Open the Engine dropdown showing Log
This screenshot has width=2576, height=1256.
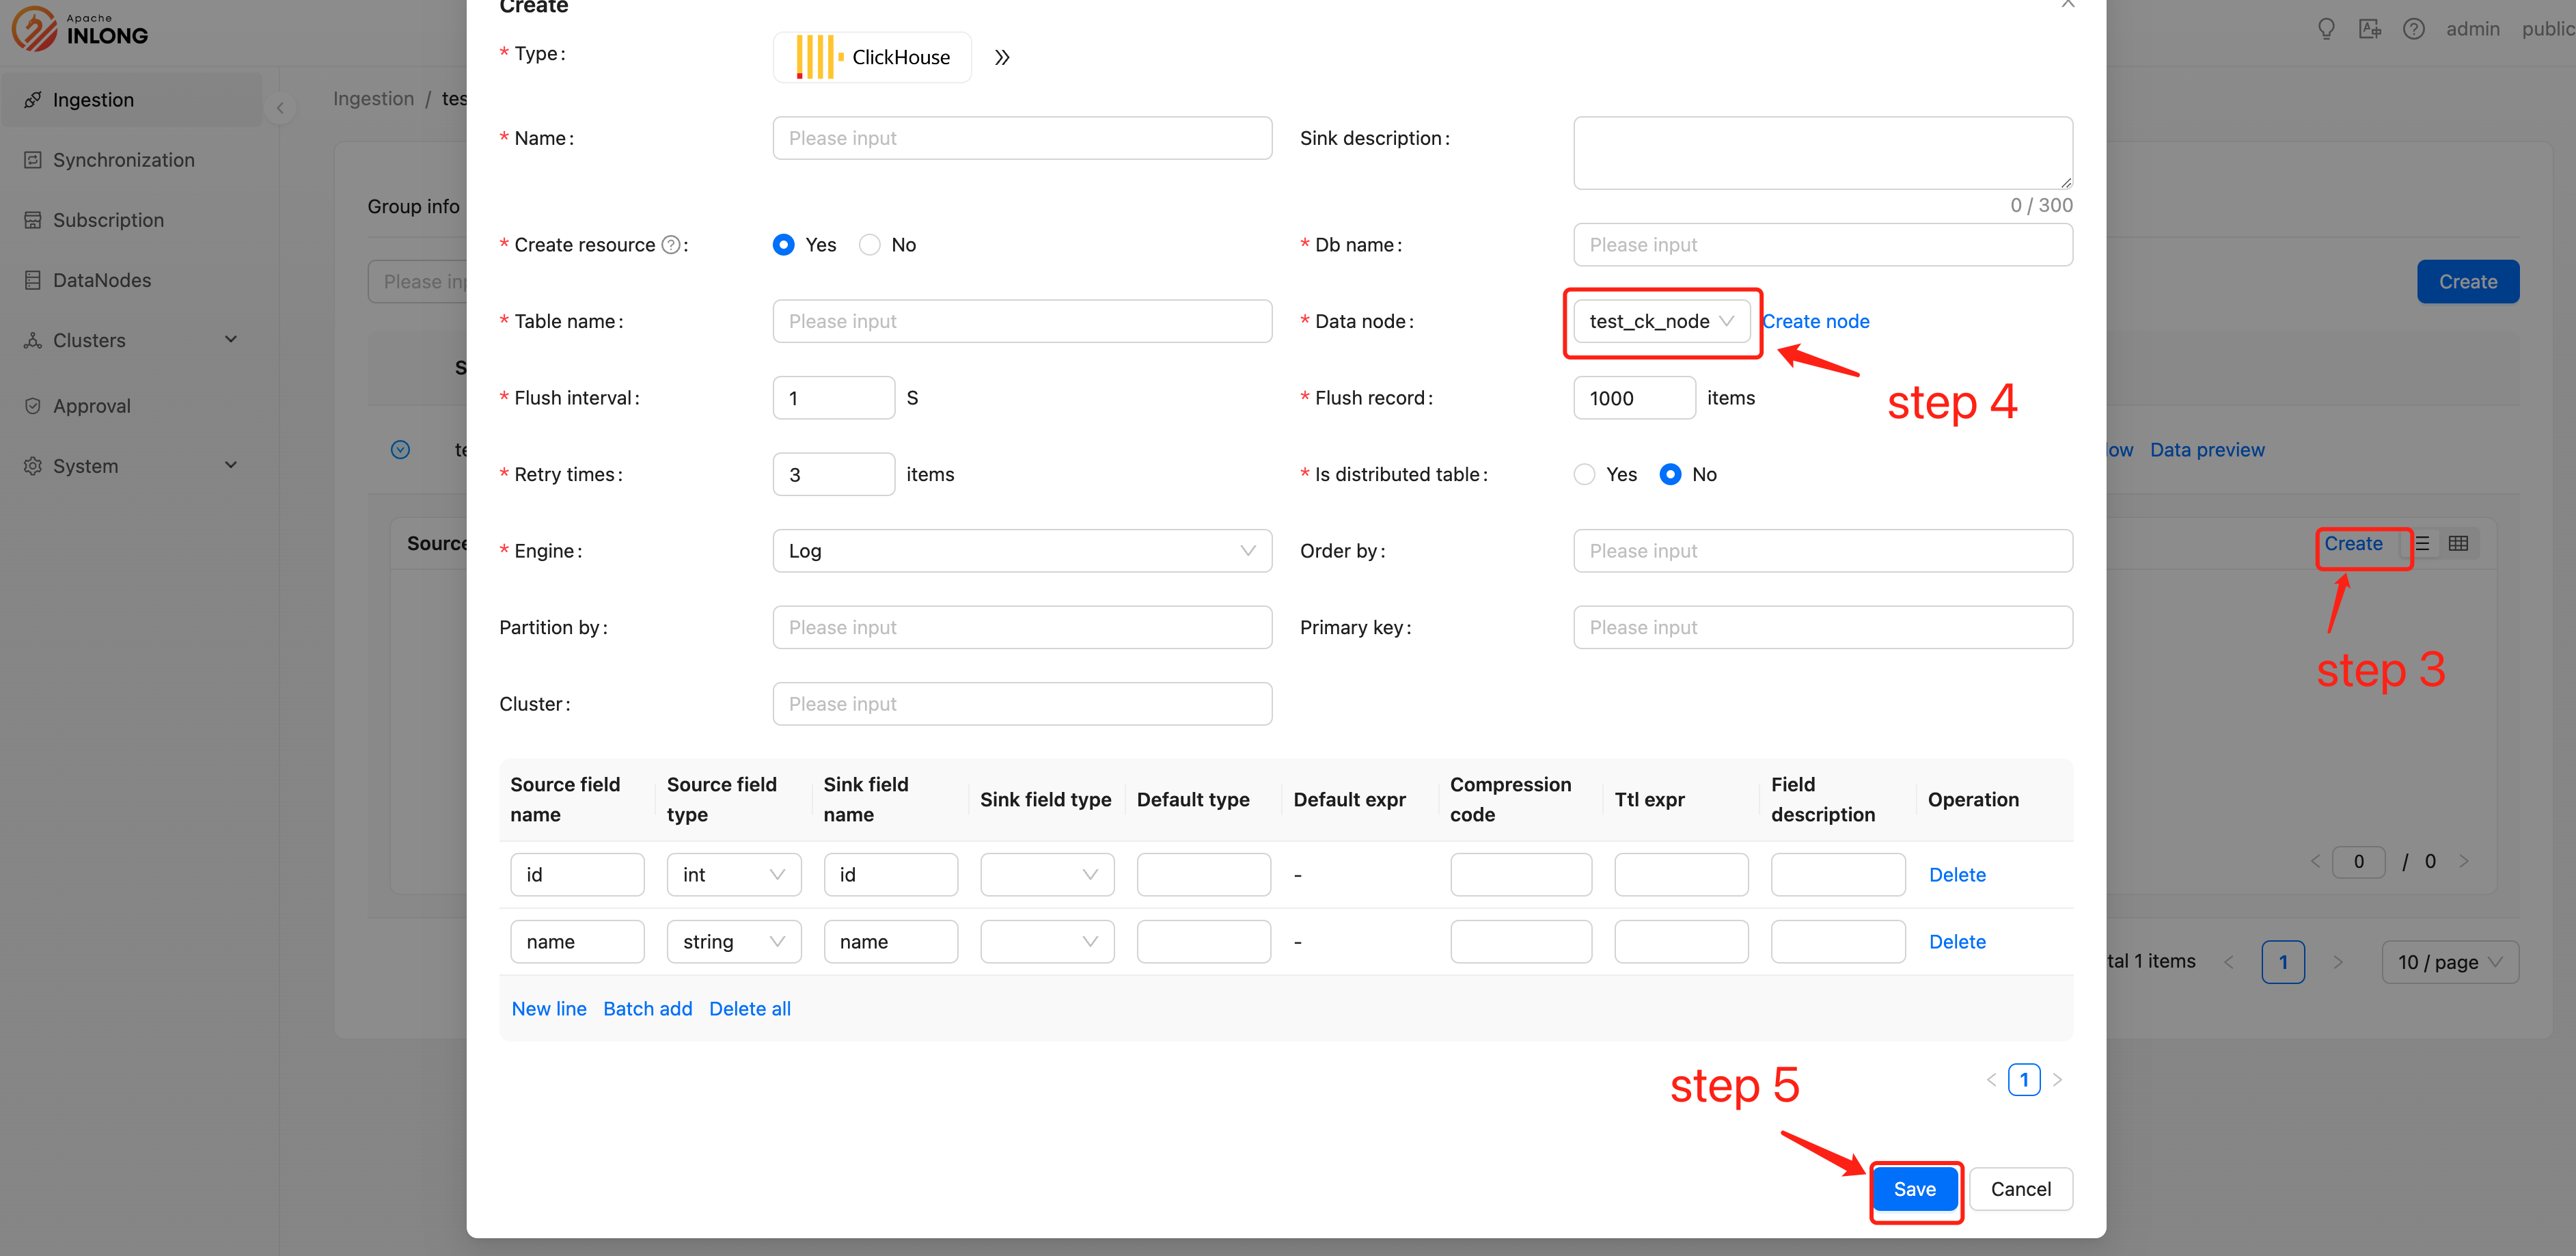[1021, 551]
